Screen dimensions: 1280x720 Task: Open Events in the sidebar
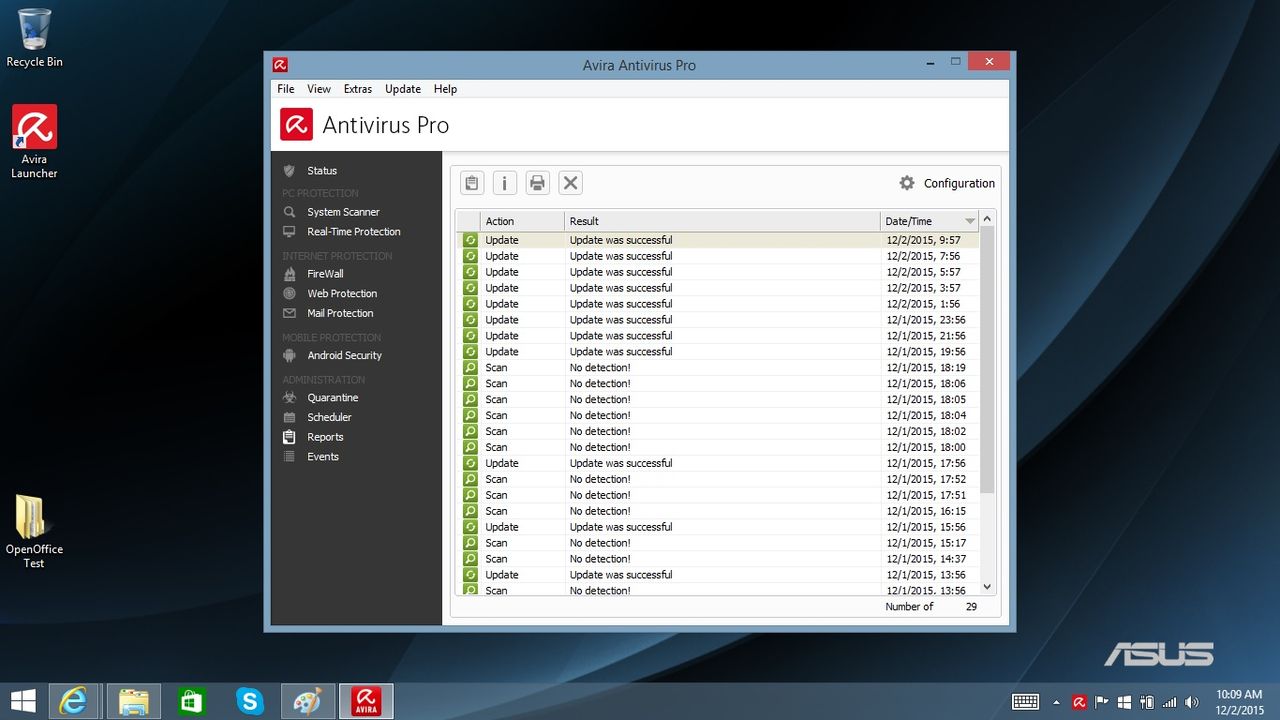[323, 457]
